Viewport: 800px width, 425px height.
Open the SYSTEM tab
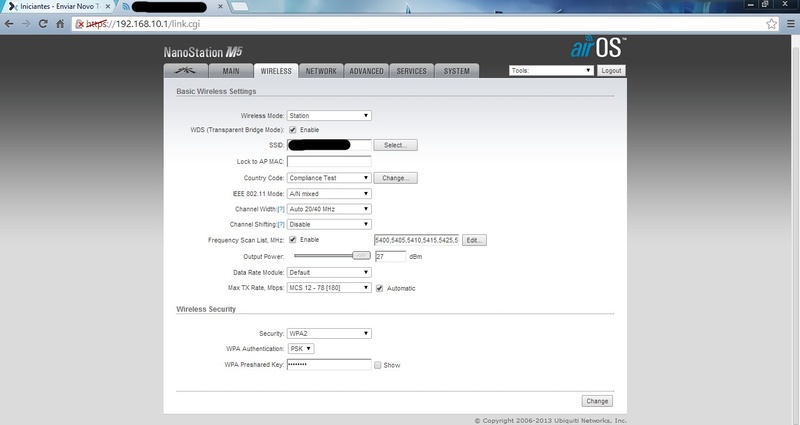click(x=456, y=71)
